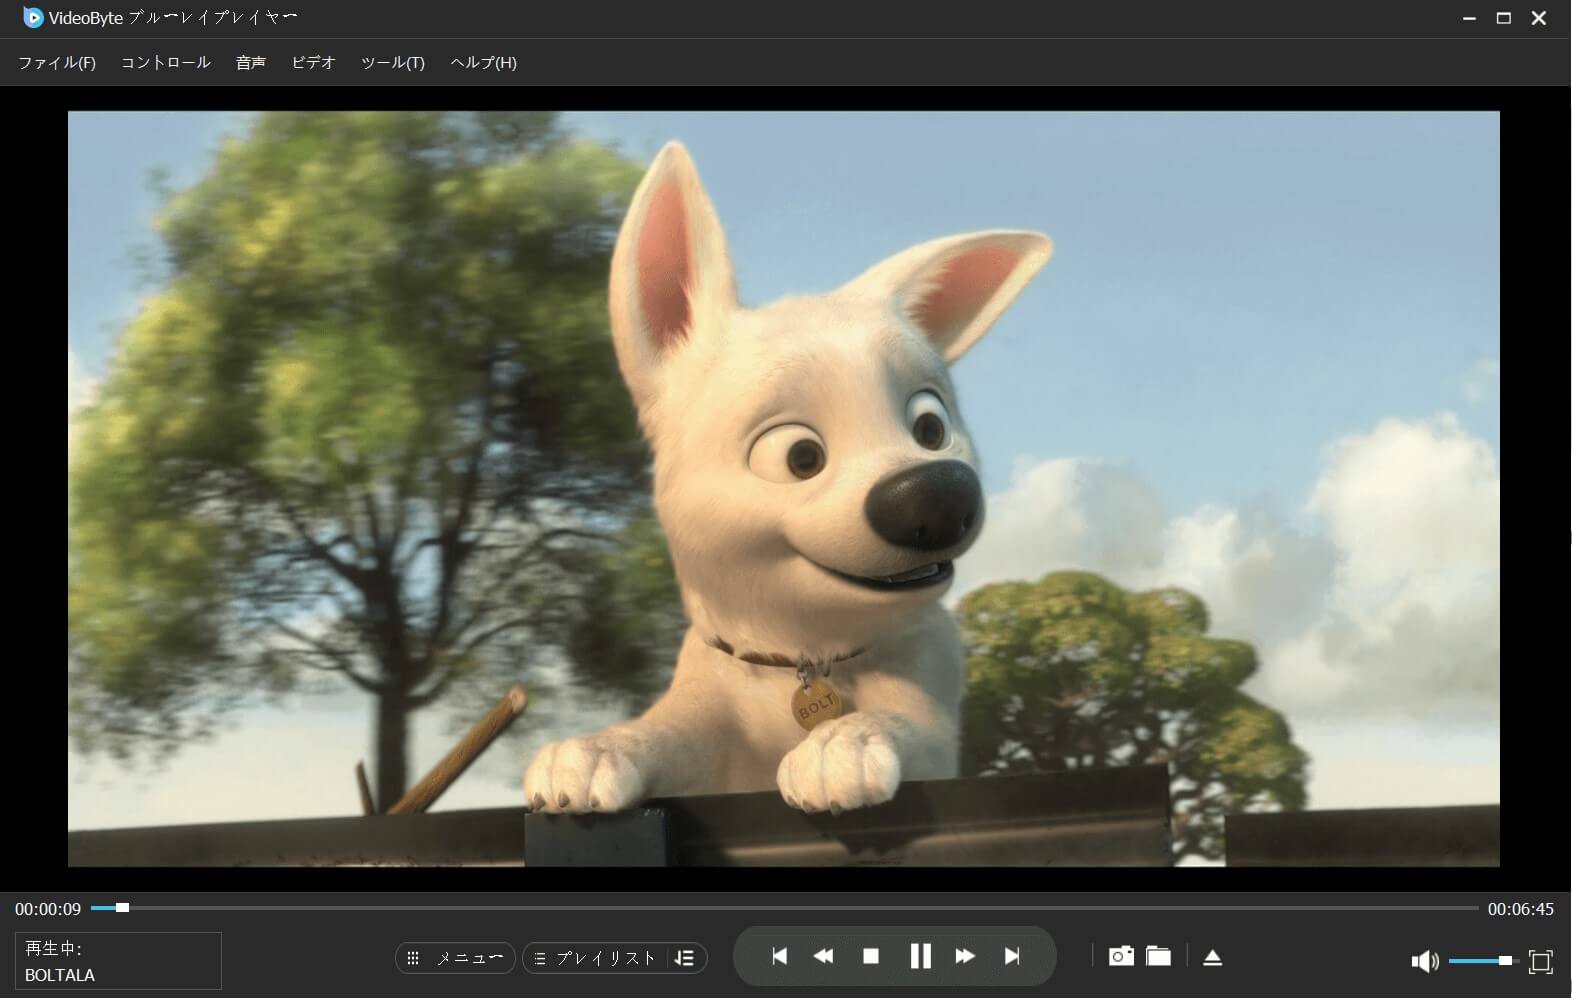This screenshot has height=998, width=1572.
Task: Pause the video playback
Action: [920, 956]
